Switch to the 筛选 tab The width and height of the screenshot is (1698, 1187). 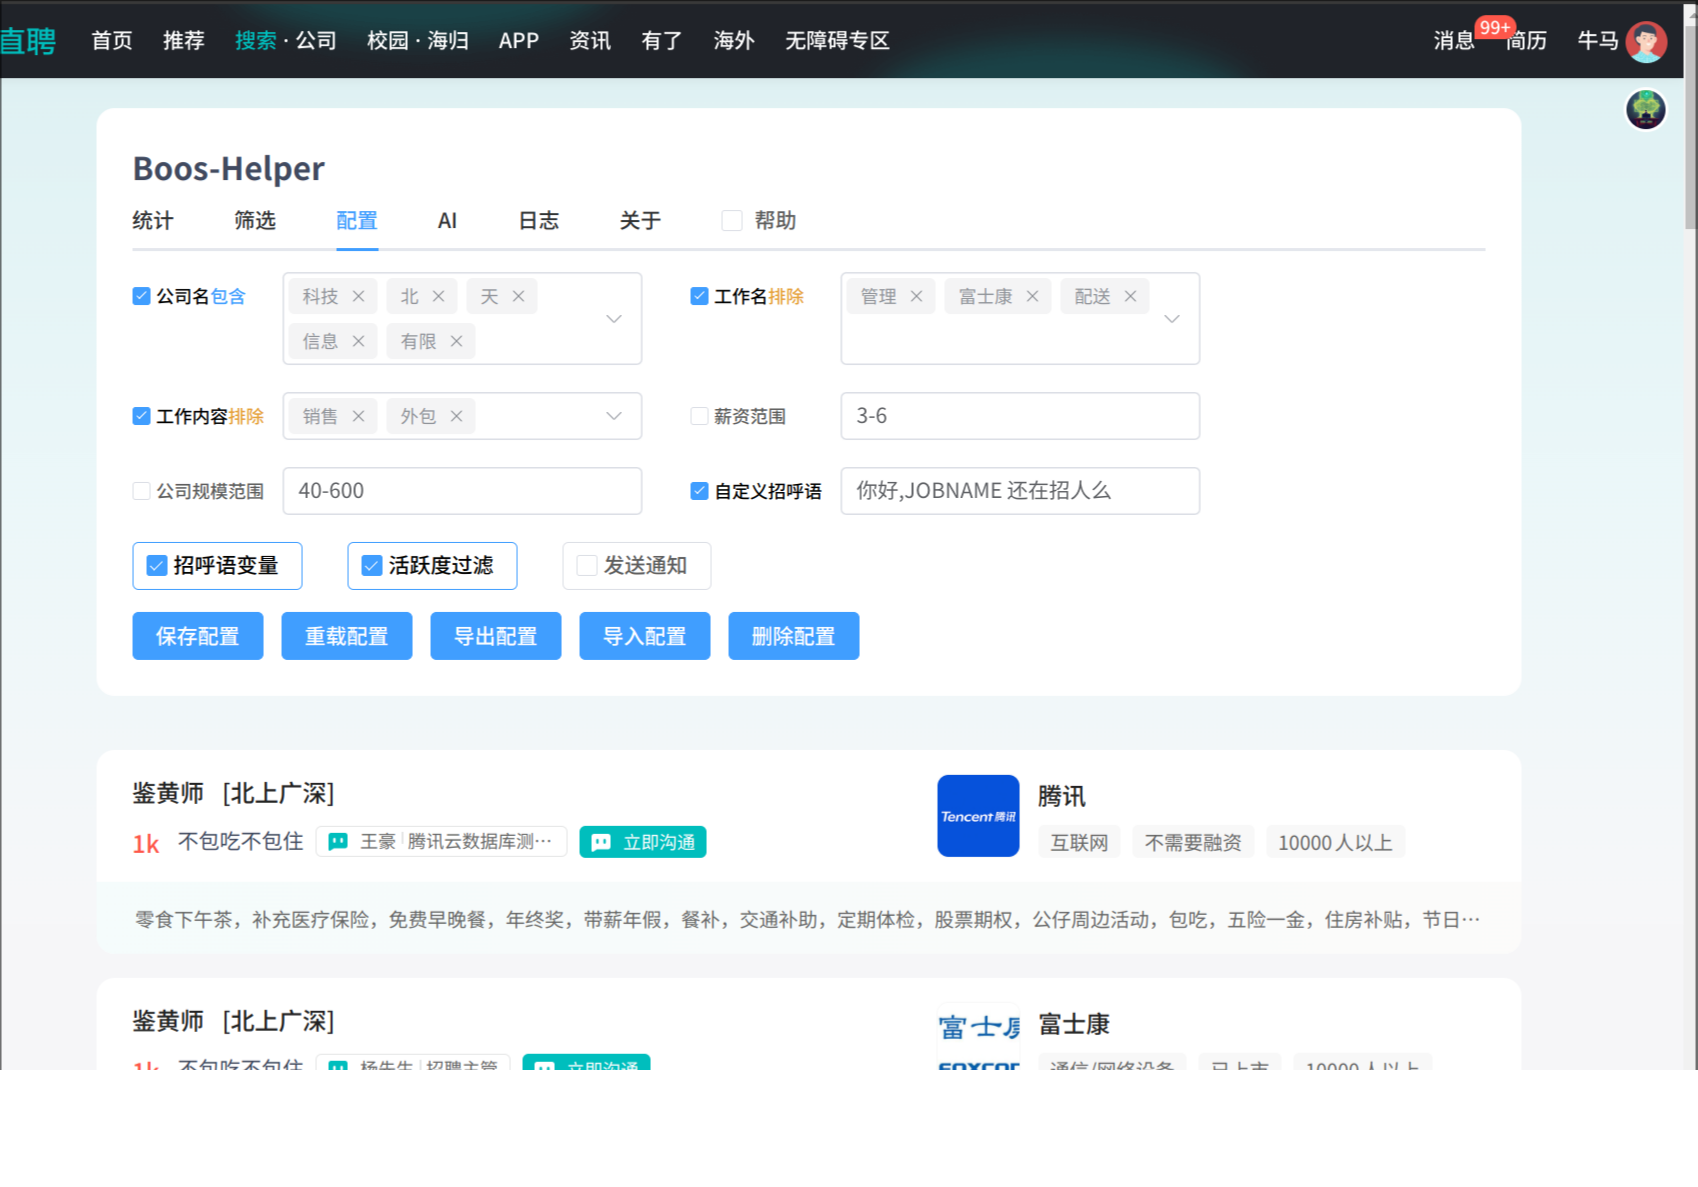(x=254, y=221)
